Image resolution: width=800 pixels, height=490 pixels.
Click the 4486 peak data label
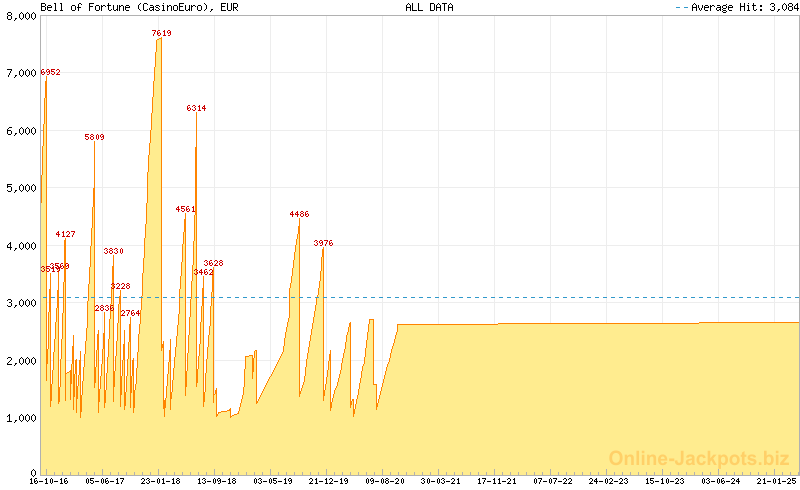(299, 214)
